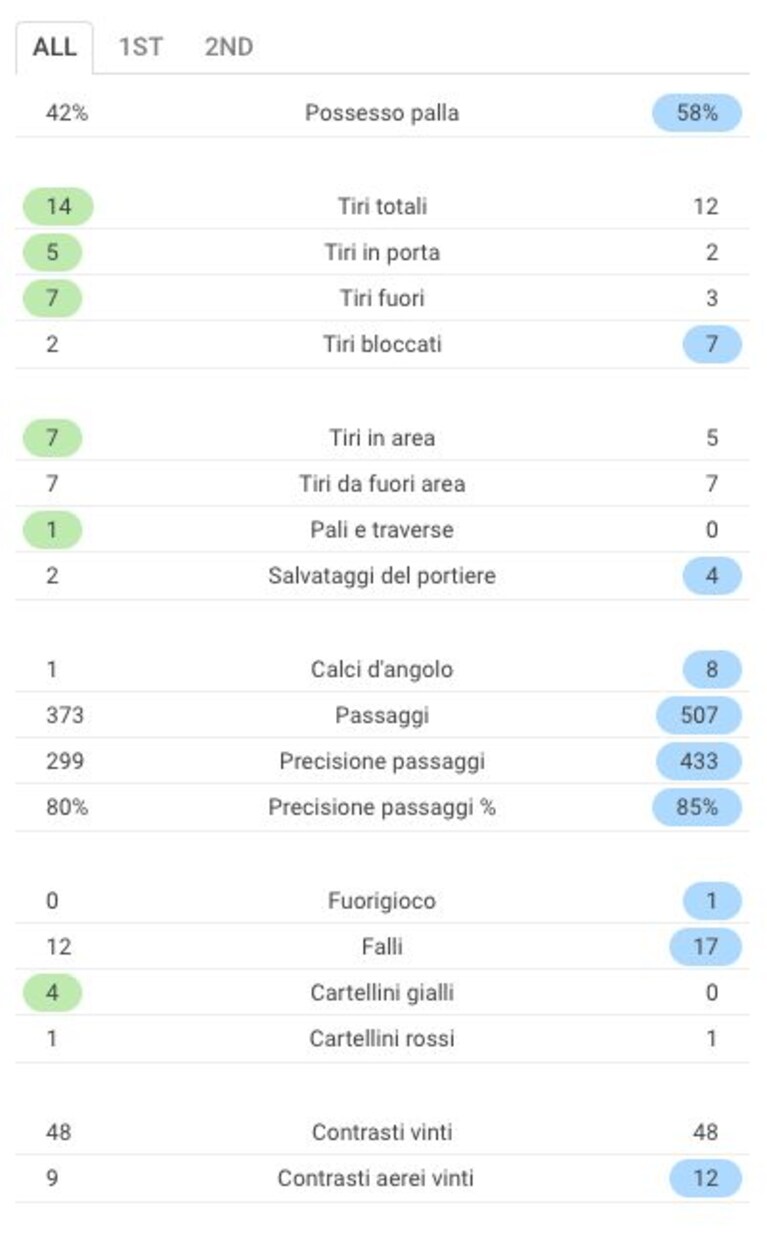
Task: Select the 58% possession blue badge
Action: coord(697,113)
